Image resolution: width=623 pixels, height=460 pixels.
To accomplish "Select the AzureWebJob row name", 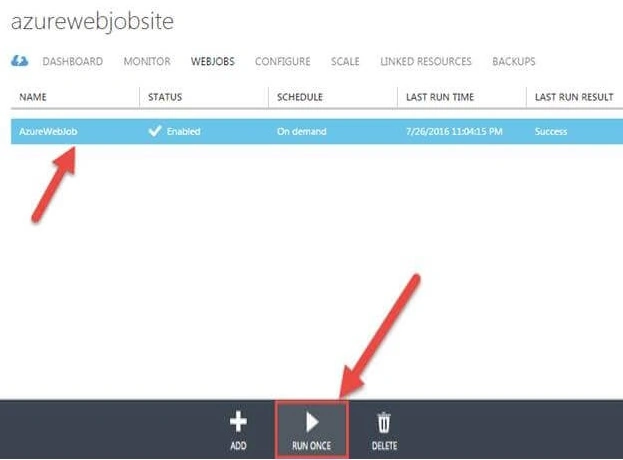I will (x=48, y=131).
